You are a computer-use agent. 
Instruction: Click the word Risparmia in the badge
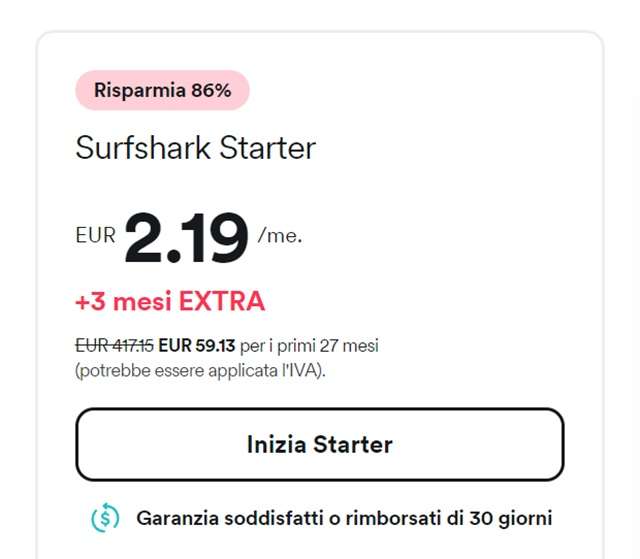tap(141, 90)
